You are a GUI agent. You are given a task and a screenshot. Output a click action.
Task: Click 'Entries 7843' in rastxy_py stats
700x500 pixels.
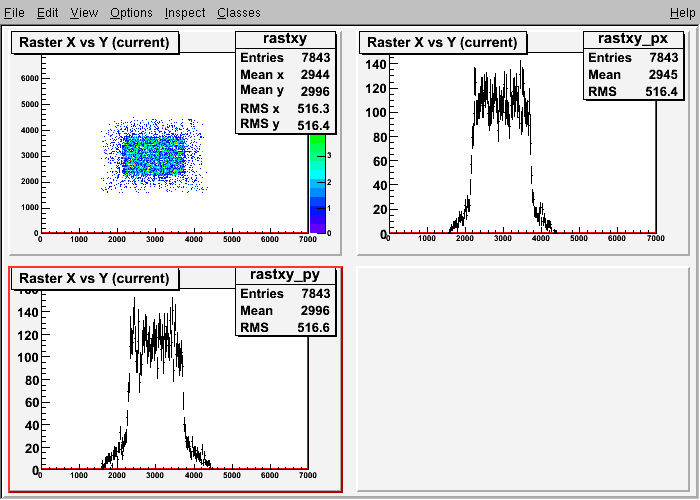point(285,293)
